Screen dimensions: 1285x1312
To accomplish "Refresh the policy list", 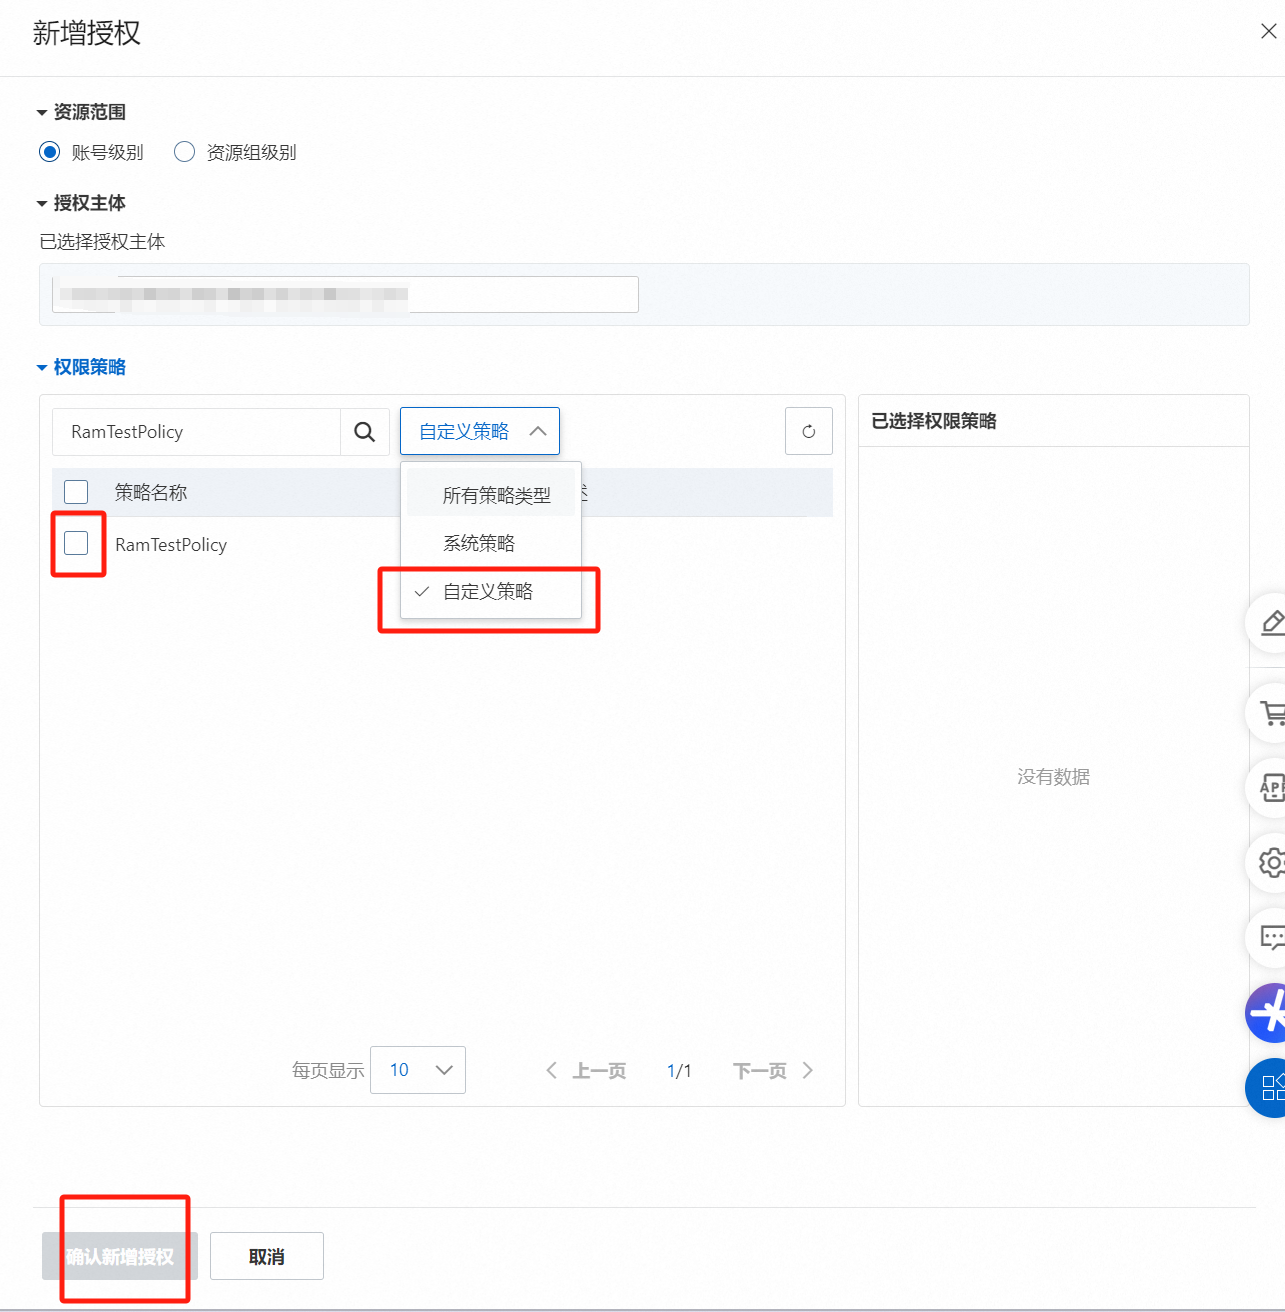I will coord(809,432).
